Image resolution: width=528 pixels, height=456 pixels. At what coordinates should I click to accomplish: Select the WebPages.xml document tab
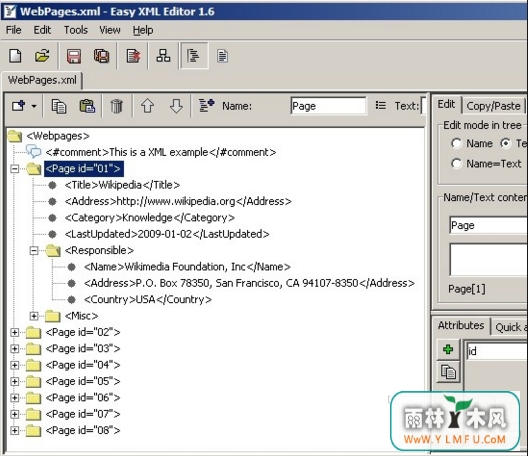click(42, 80)
